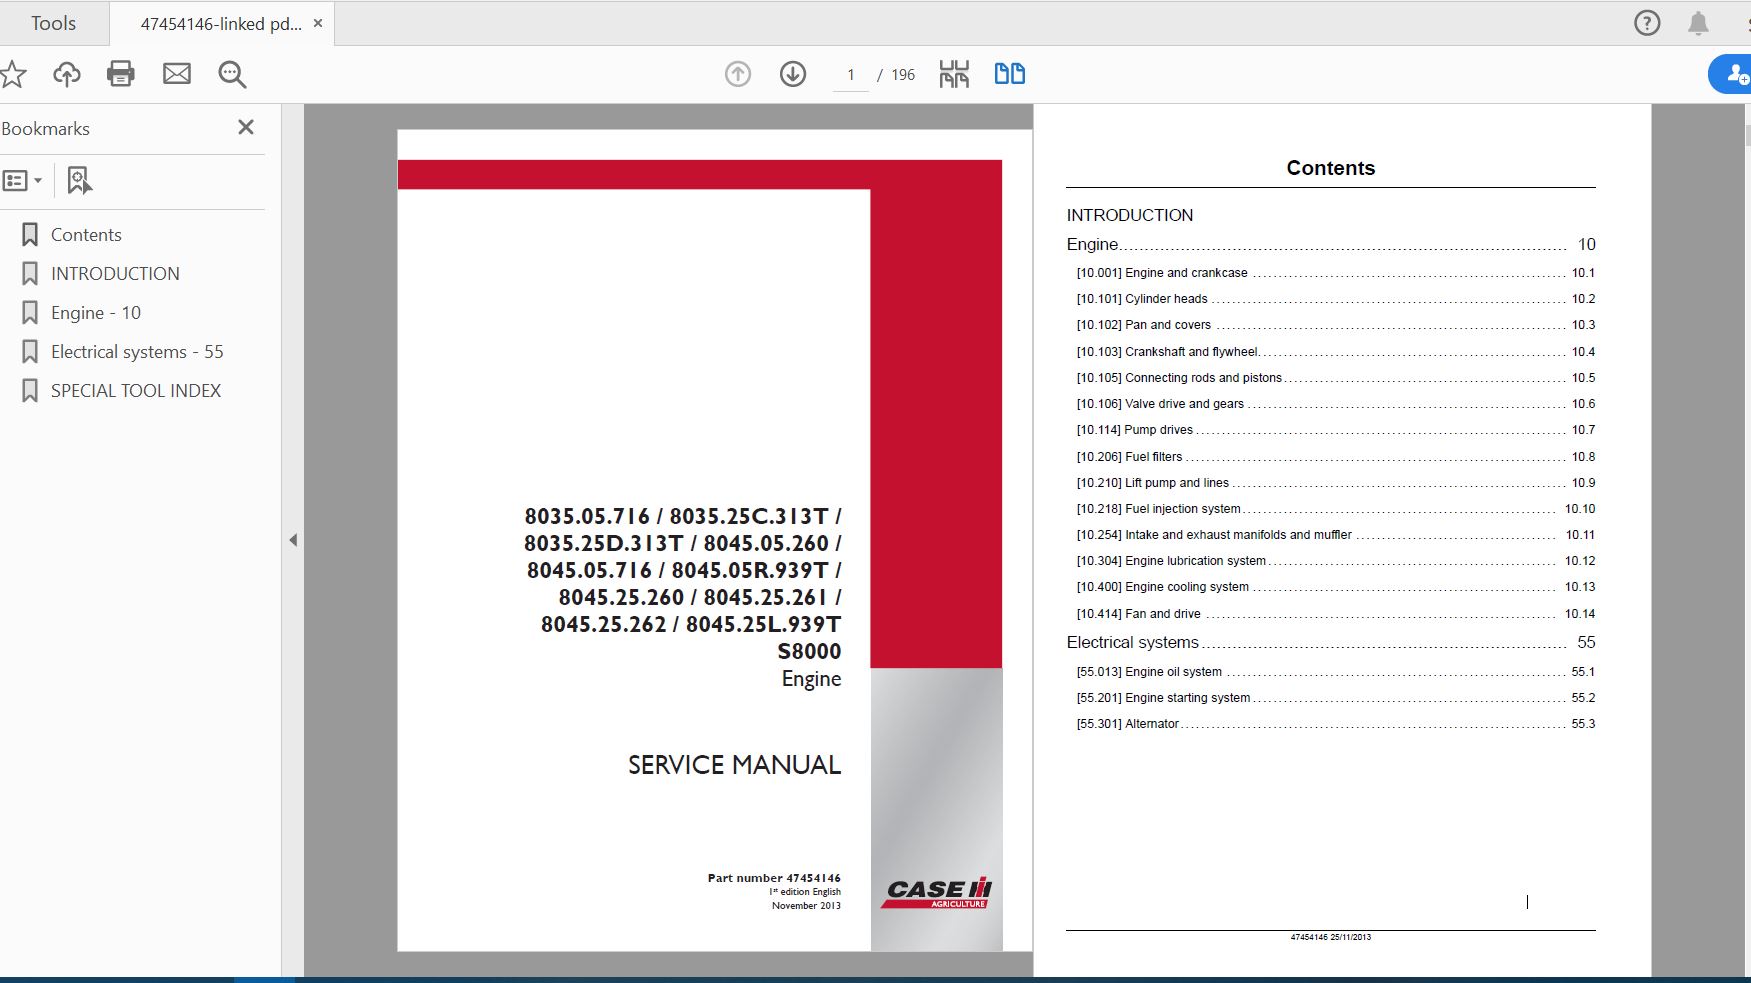
Task: Open the Engine section link in Contents
Action: (1331, 244)
